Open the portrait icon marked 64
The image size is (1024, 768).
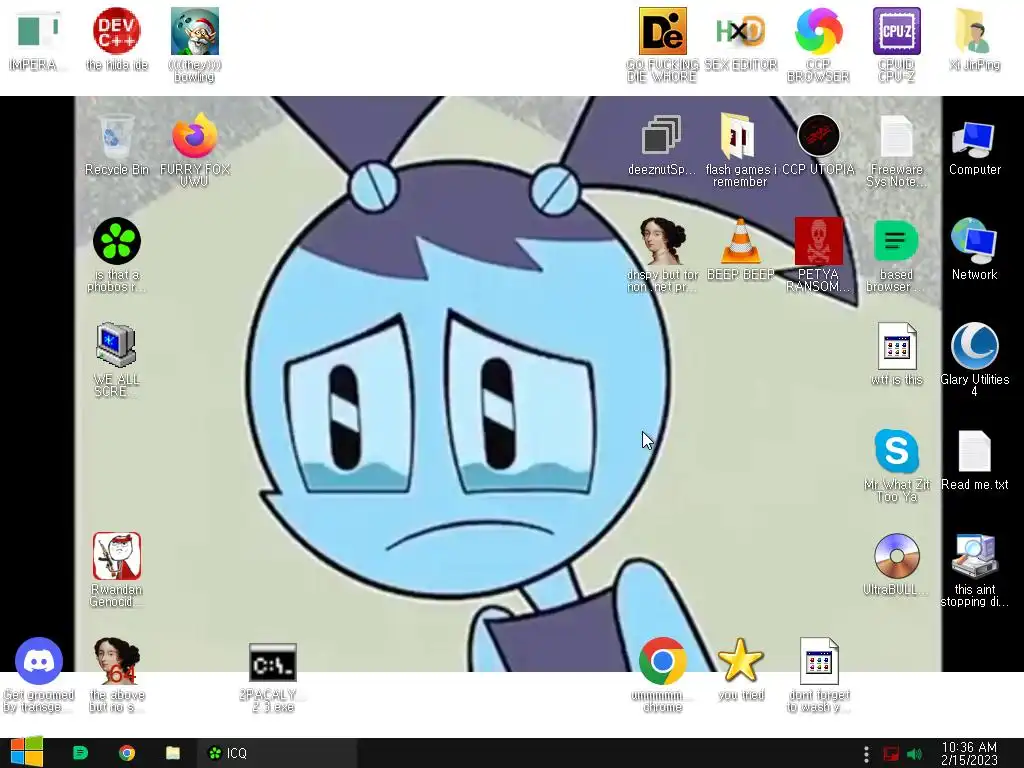coord(116,661)
